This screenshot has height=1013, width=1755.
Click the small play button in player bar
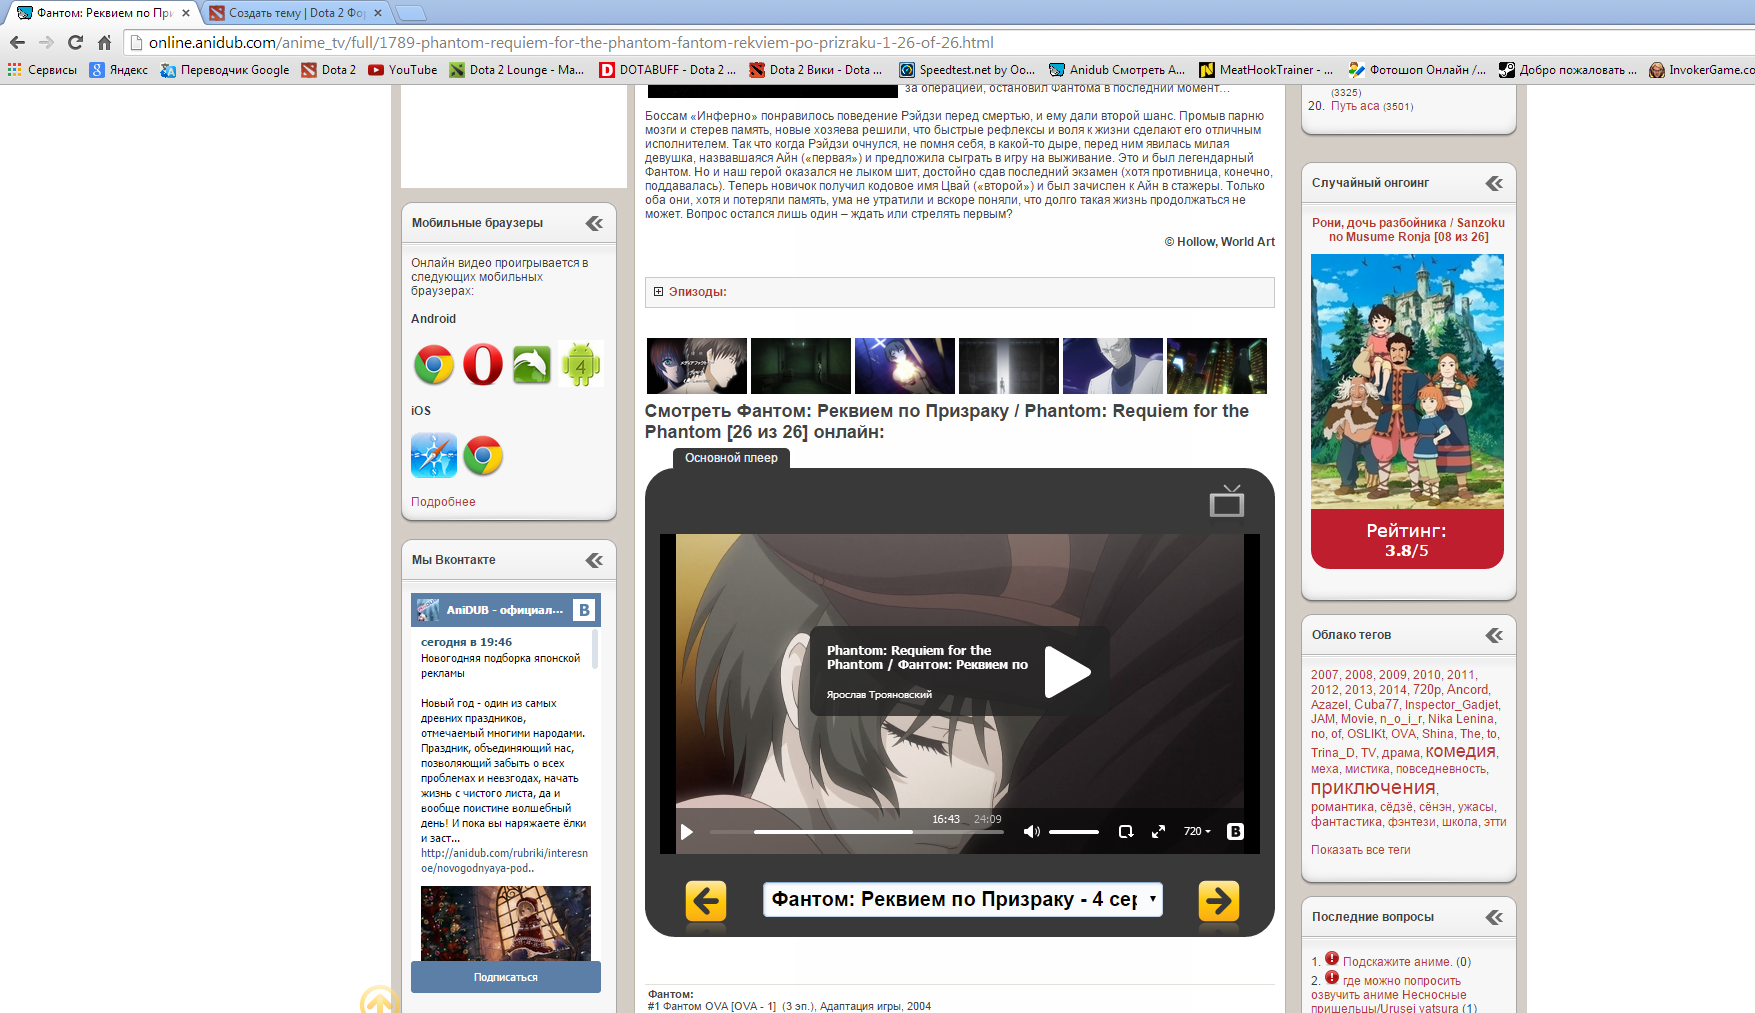coord(687,832)
